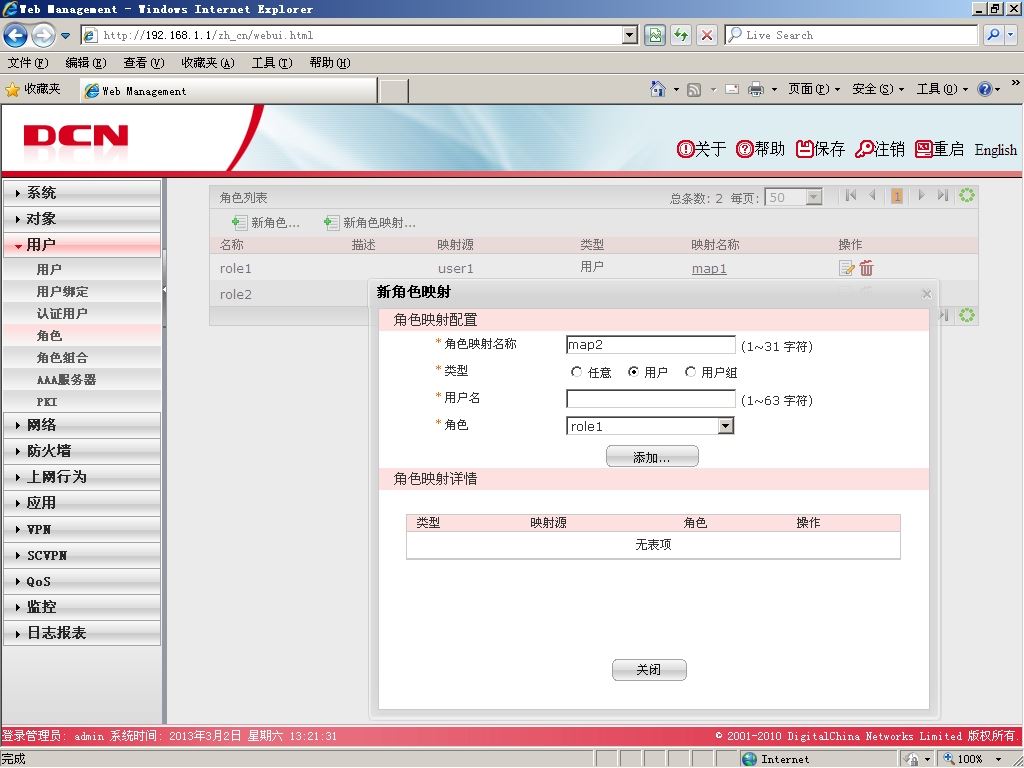Click the Live Search magnifier button
The image size is (1024, 768).
(x=993, y=35)
